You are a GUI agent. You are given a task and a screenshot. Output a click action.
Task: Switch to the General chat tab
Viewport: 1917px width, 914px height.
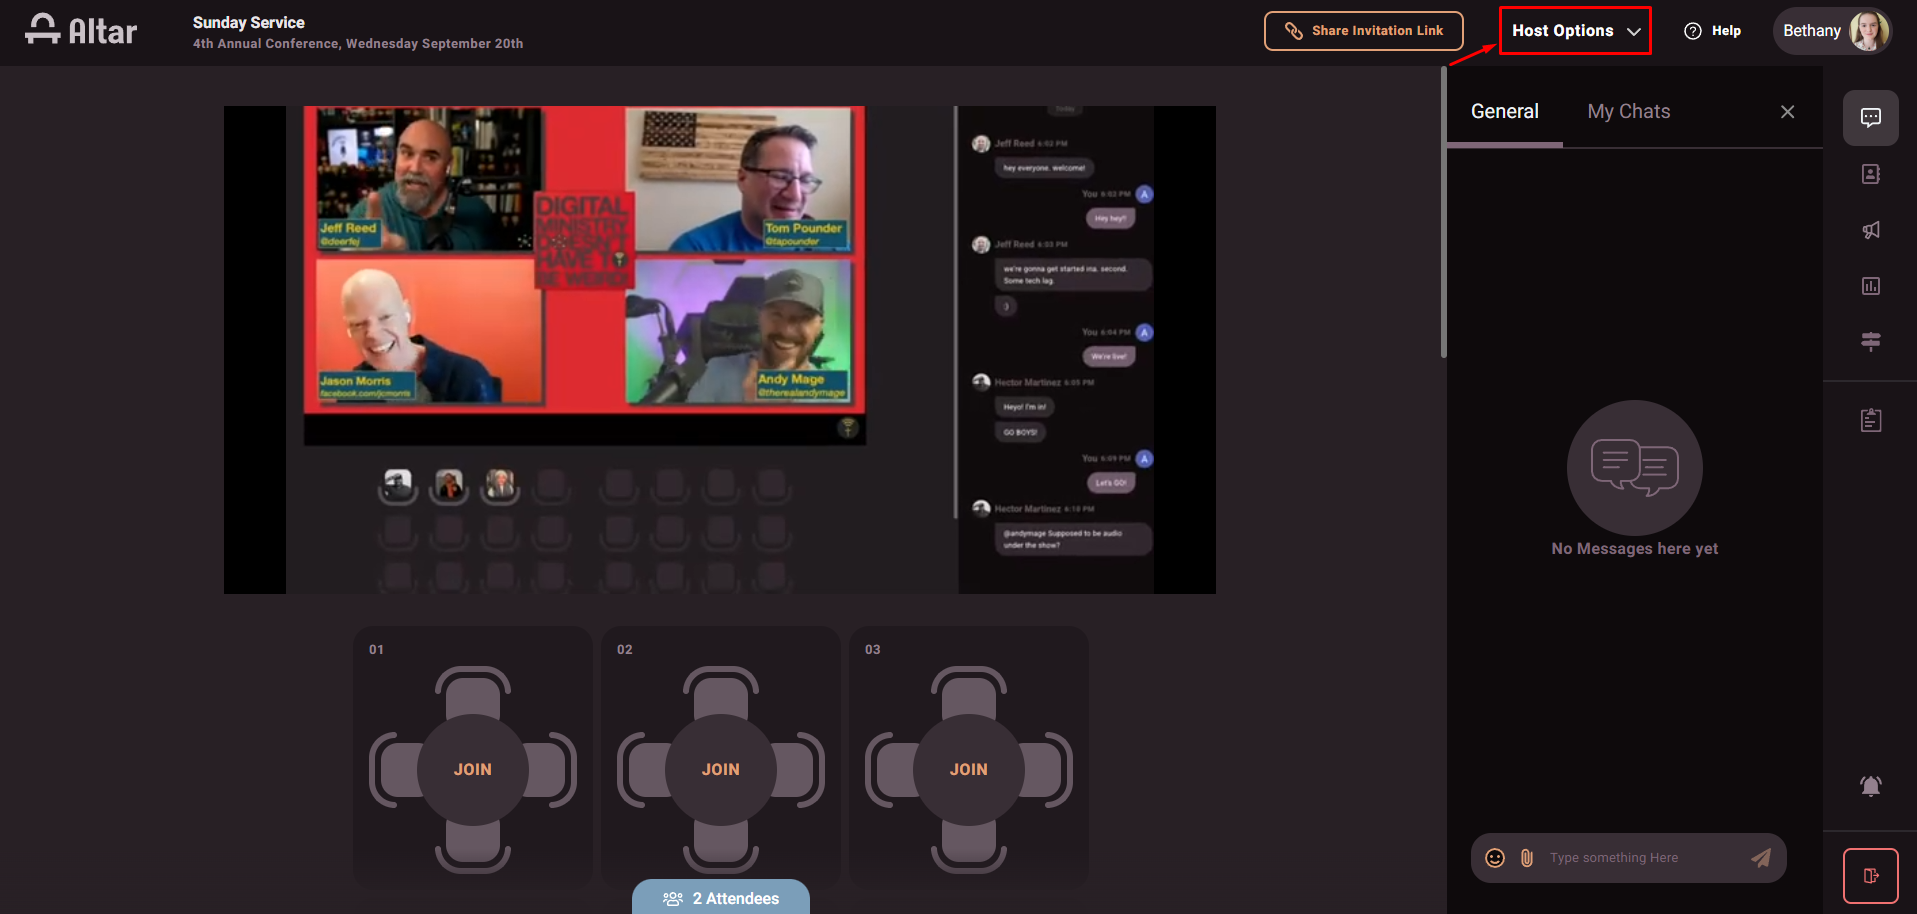point(1504,112)
